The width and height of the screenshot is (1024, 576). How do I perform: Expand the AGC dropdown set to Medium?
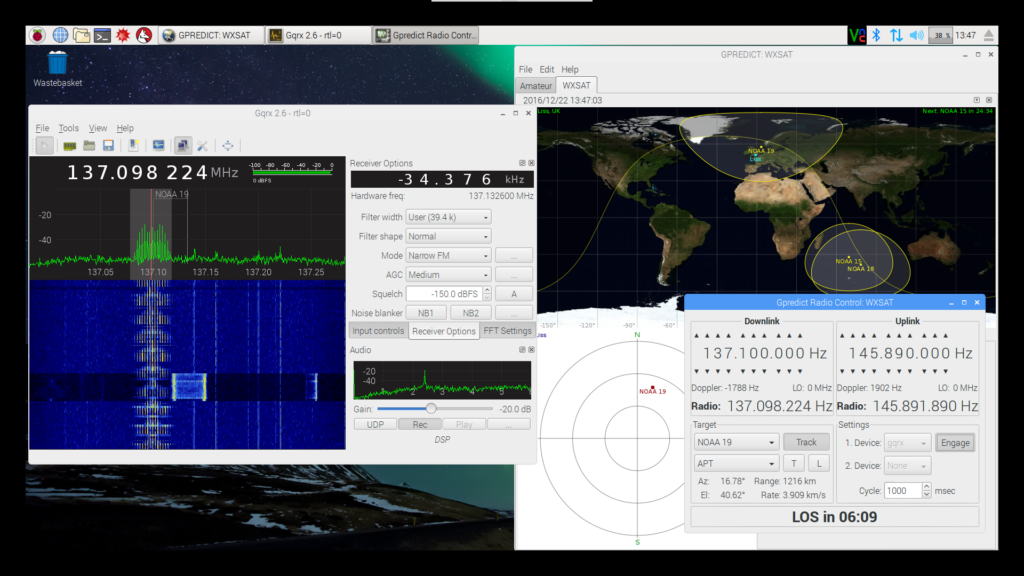coord(449,275)
